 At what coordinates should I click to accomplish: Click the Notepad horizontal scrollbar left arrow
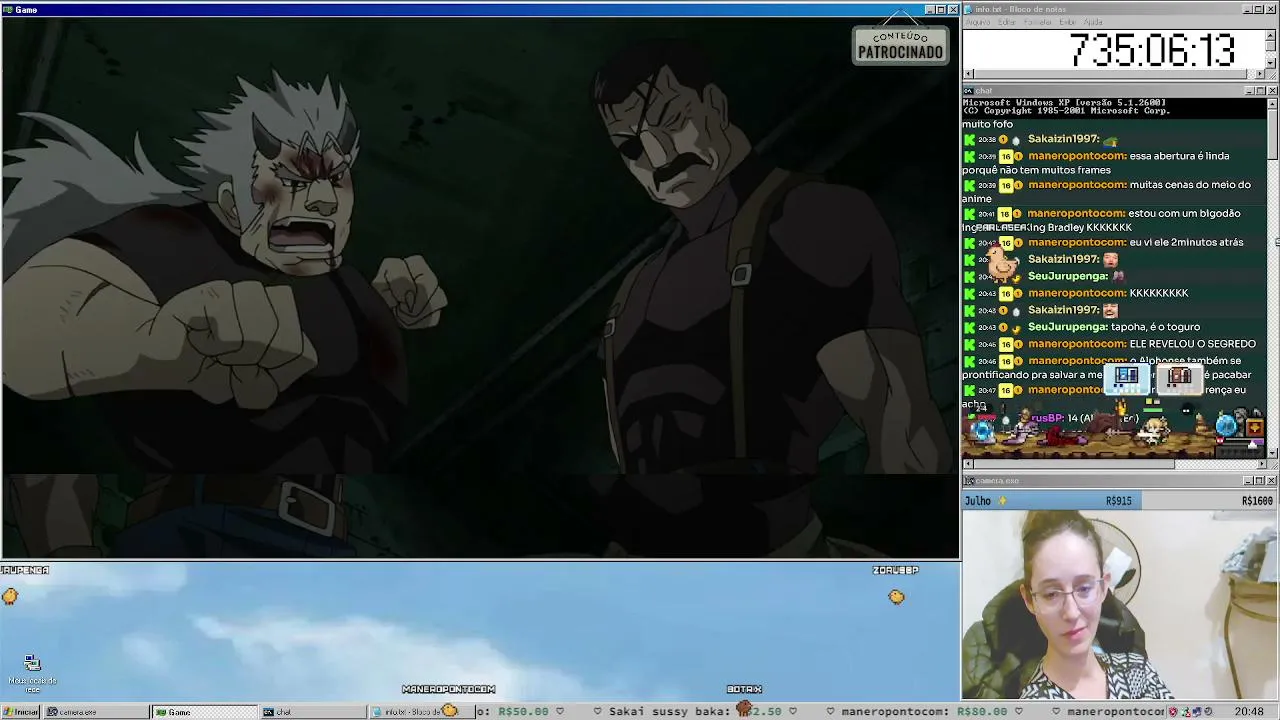click(968, 74)
